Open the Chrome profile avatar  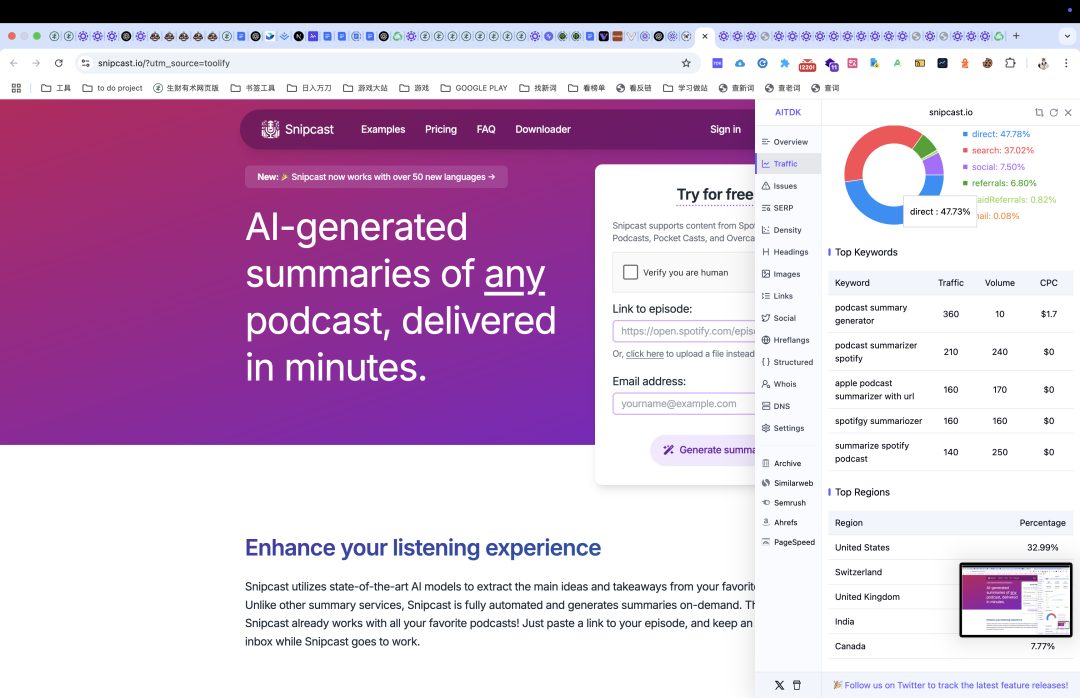[x=1043, y=63]
